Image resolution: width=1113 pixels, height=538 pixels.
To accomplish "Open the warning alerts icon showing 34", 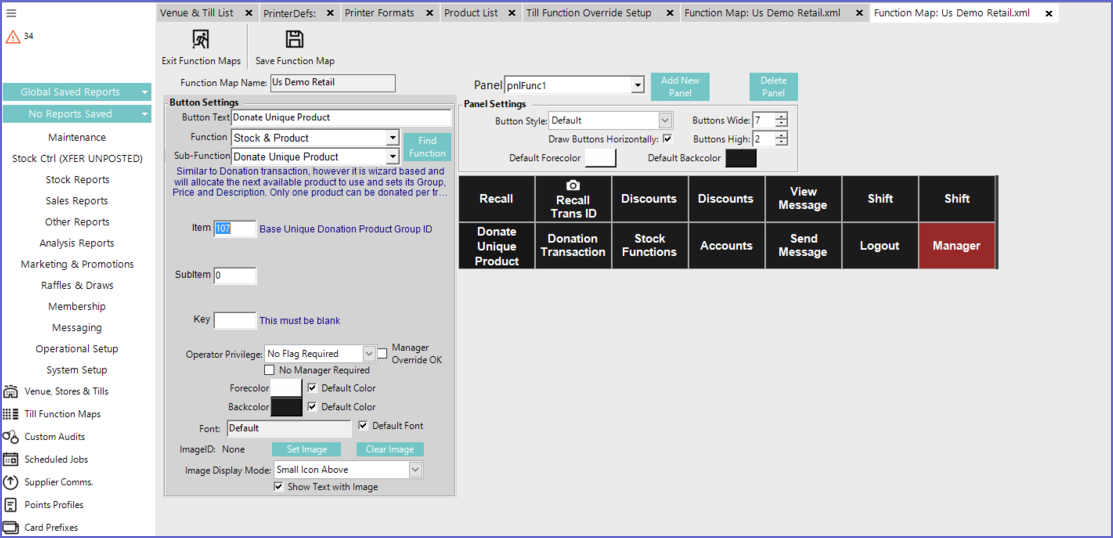I will click(x=13, y=37).
